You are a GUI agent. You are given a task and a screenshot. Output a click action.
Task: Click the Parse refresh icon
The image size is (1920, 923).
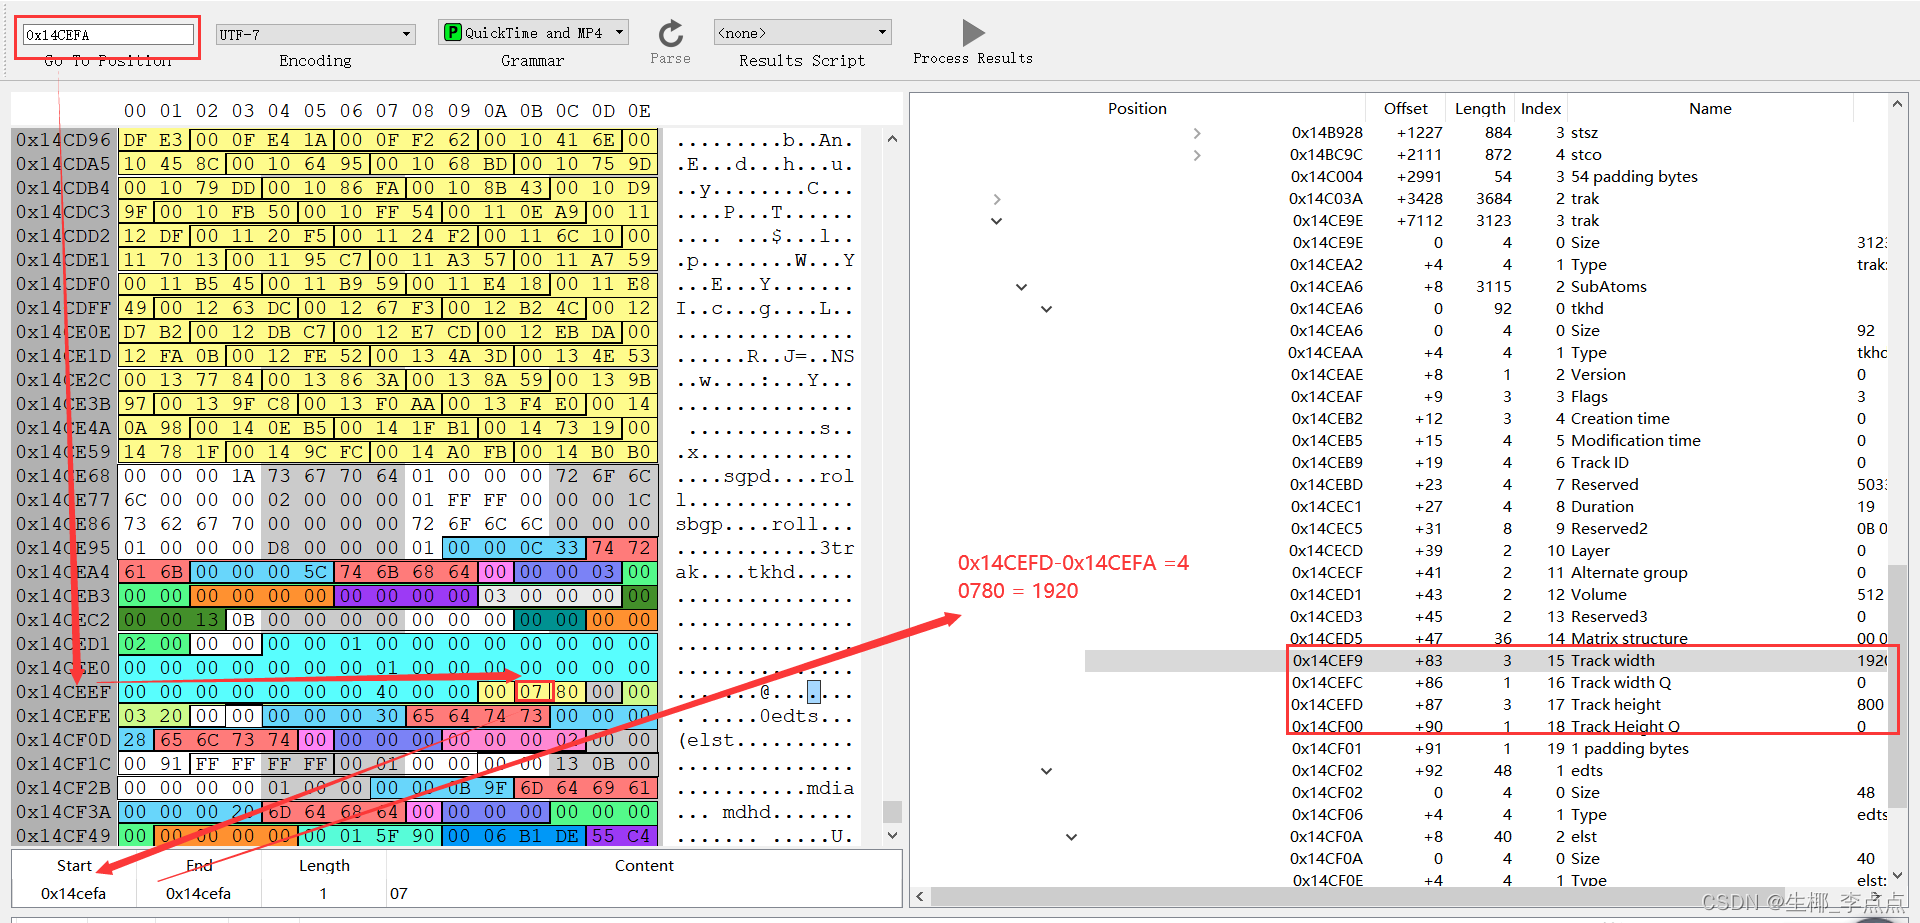click(x=671, y=34)
